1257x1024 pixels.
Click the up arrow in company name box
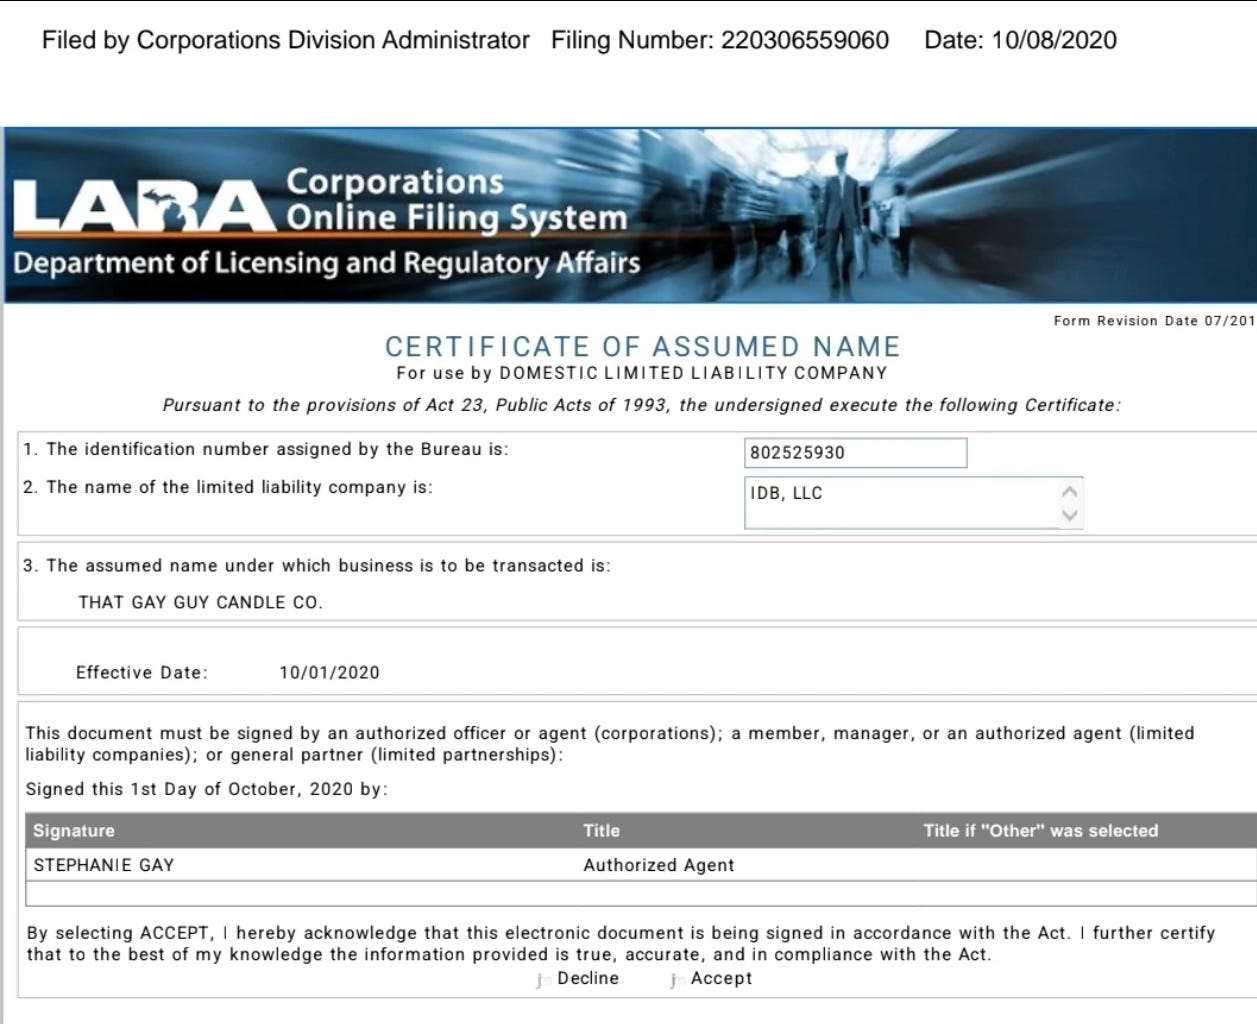click(x=1070, y=491)
